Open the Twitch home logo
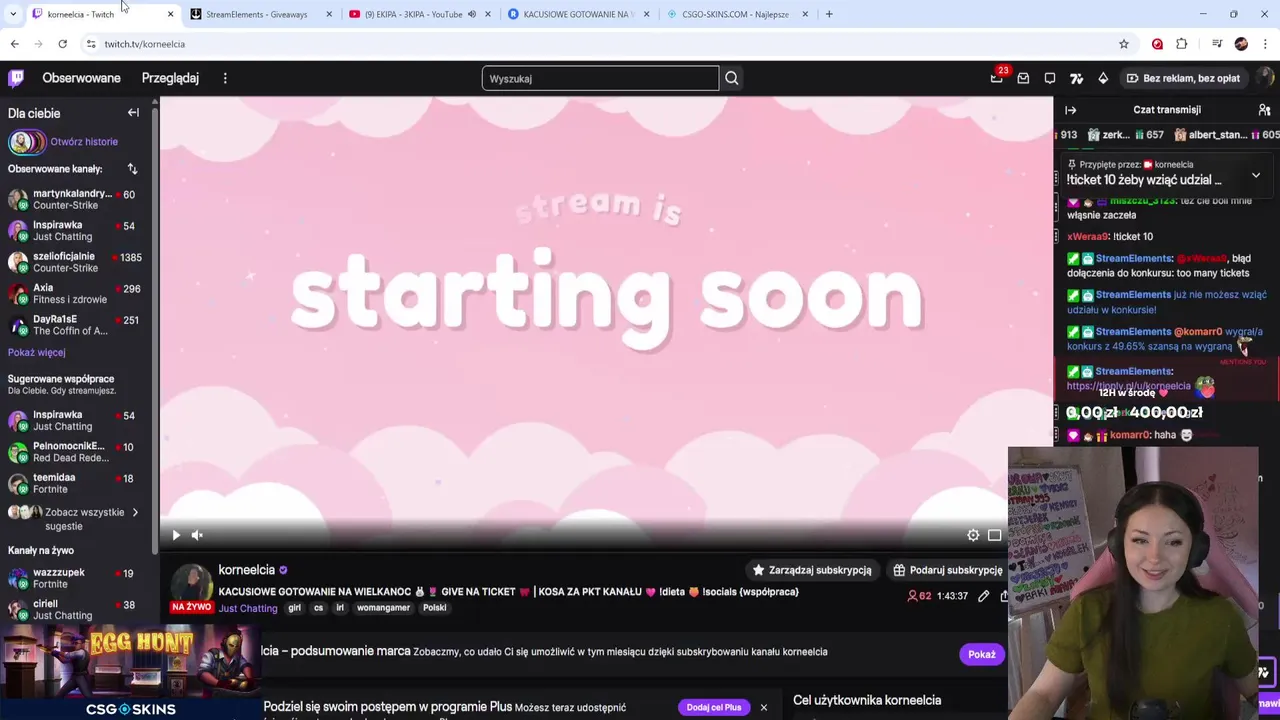The image size is (1280, 720). click(x=16, y=78)
